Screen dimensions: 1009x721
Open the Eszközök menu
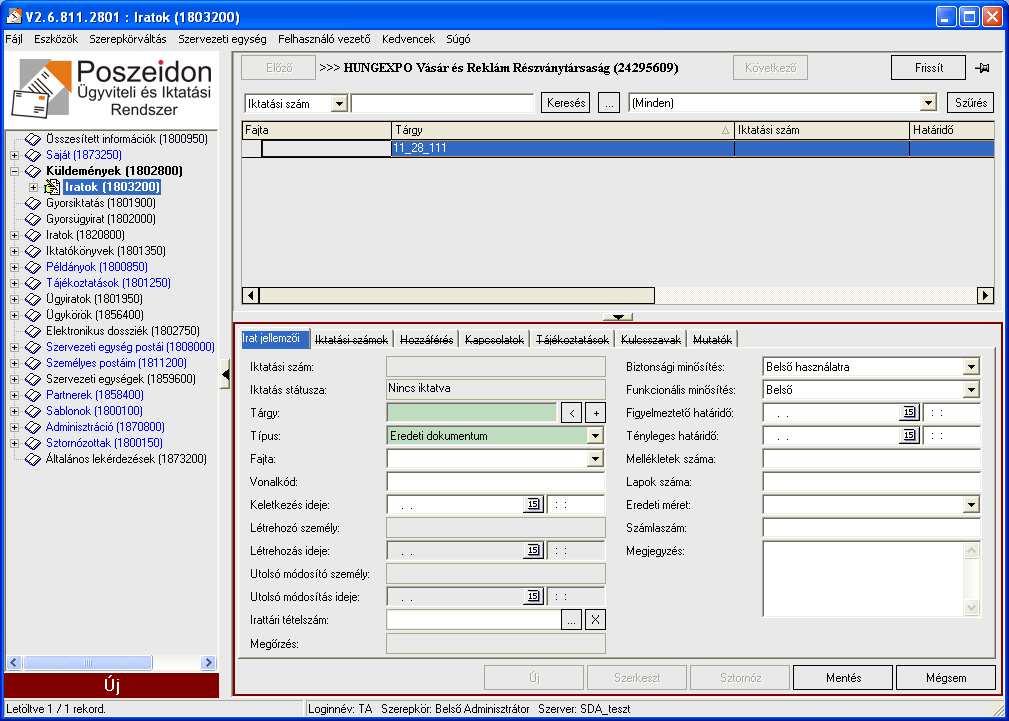[x=56, y=39]
